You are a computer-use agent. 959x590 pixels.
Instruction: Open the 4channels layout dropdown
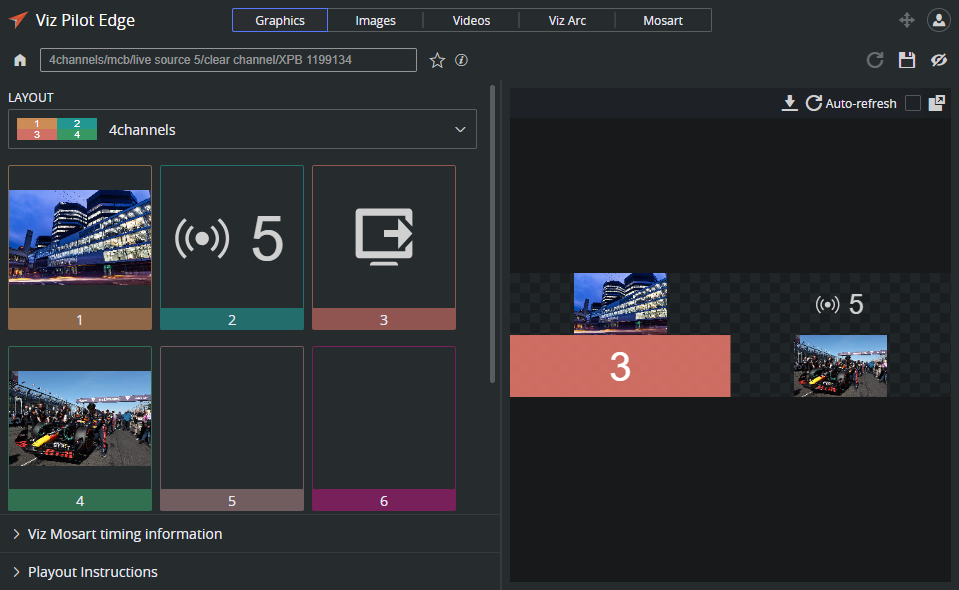click(x=242, y=129)
